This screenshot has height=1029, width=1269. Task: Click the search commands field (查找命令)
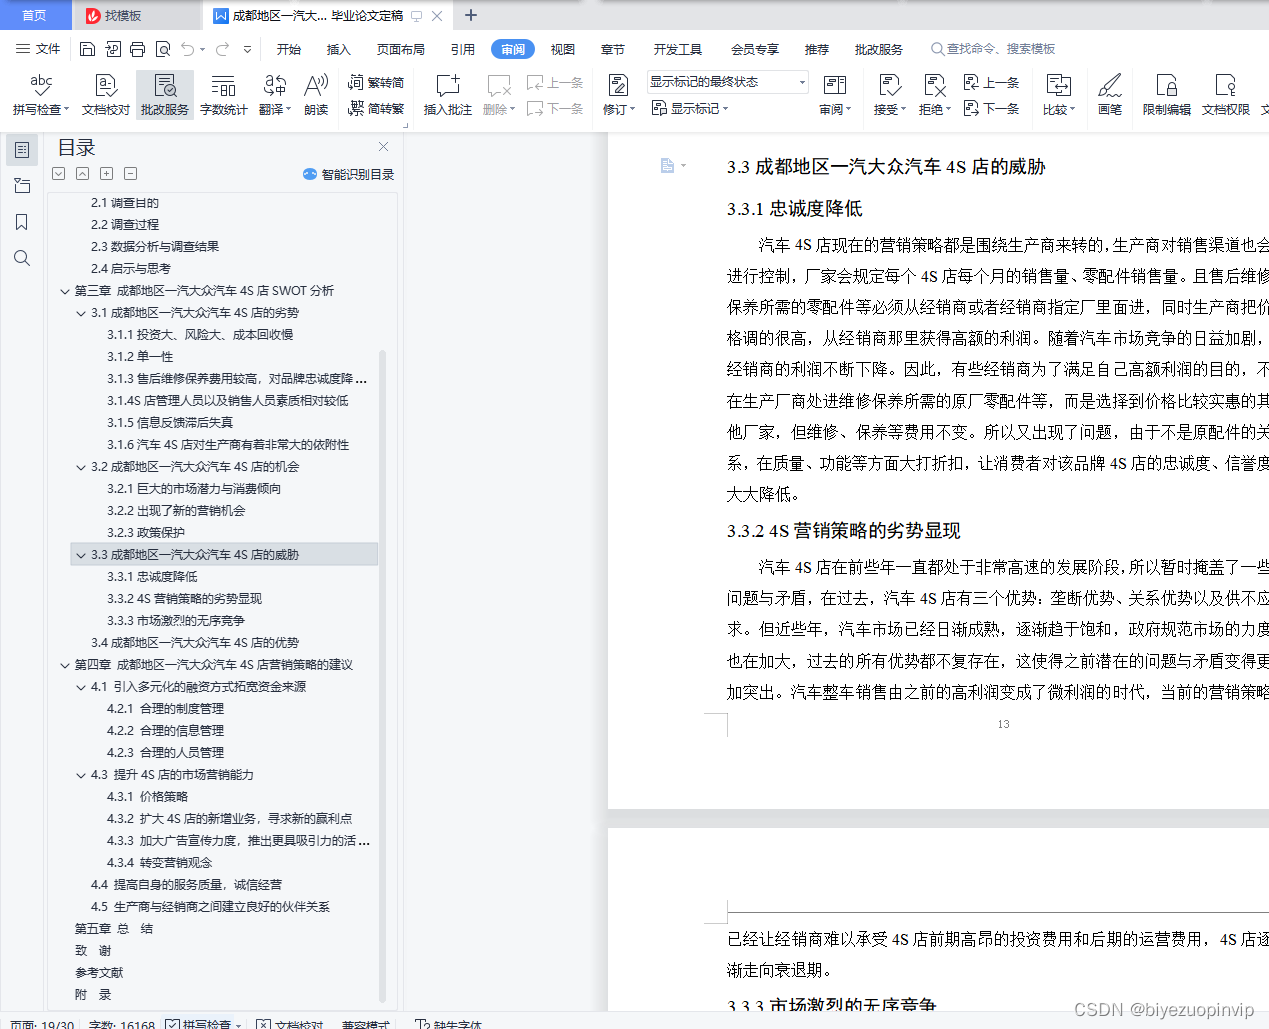(x=993, y=49)
